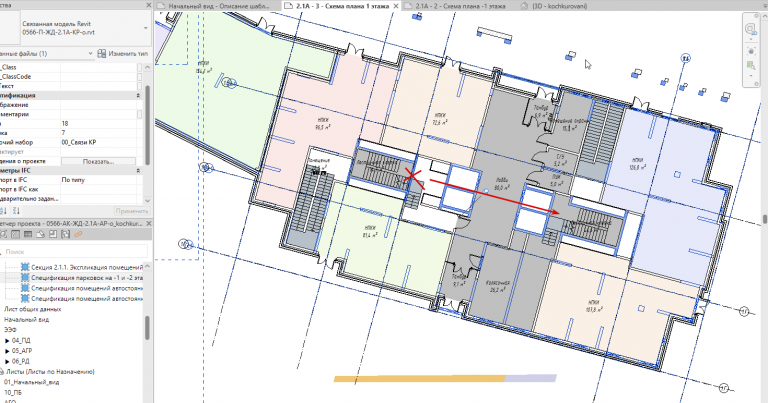Click schedule icon of Спецификация парковок row
Image resolution: width=768 pixels, height=403 pixels.
(x=25, y=278)
